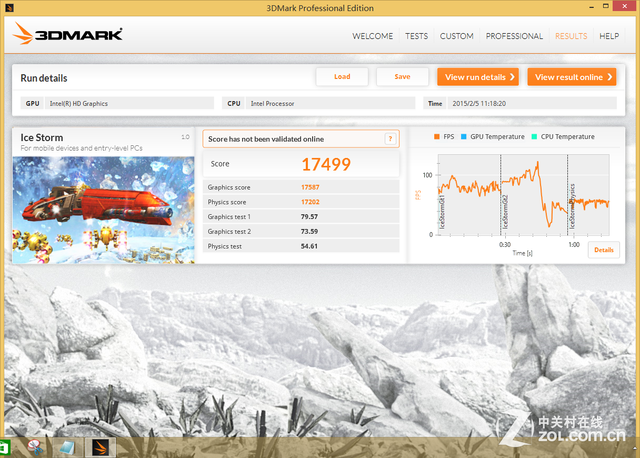Open the blue notepad taskbar icon
Viewport: 640px width, 458px height.
point(67,448)
